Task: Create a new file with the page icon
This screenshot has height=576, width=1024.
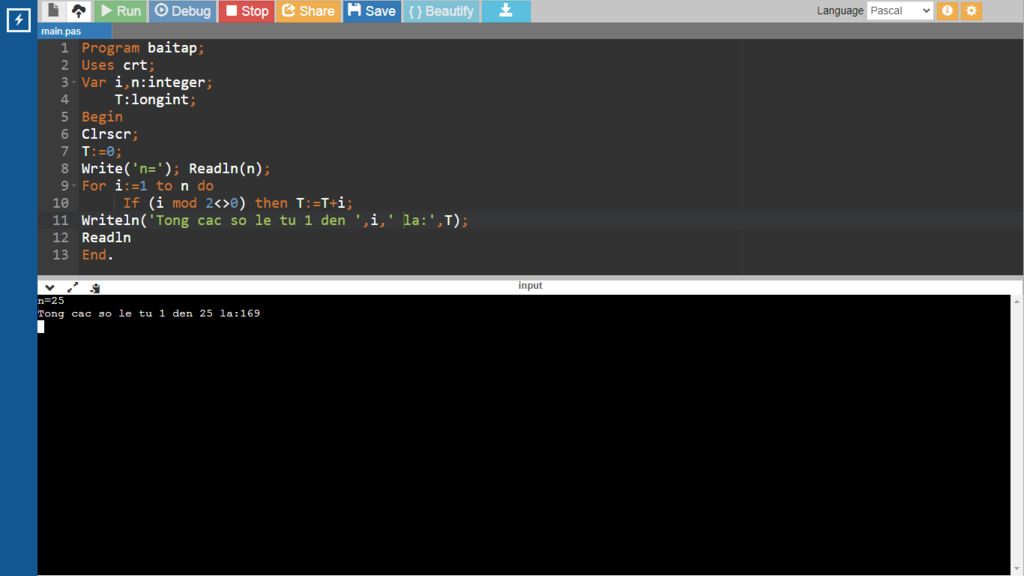Action: pyautogui.click(x=54, y=10)
